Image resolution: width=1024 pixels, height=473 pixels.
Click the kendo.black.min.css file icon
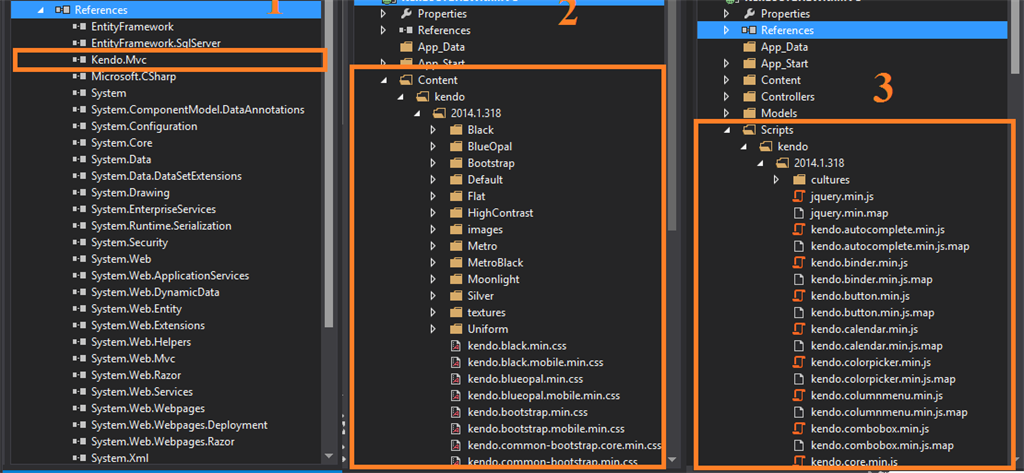tap(456, 346)
